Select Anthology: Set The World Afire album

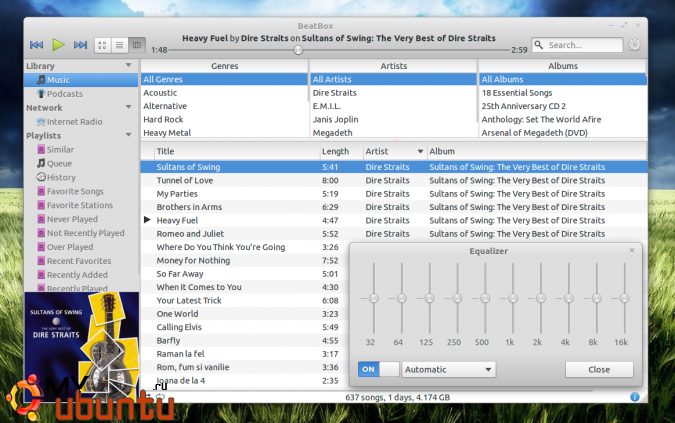point(563,120)
